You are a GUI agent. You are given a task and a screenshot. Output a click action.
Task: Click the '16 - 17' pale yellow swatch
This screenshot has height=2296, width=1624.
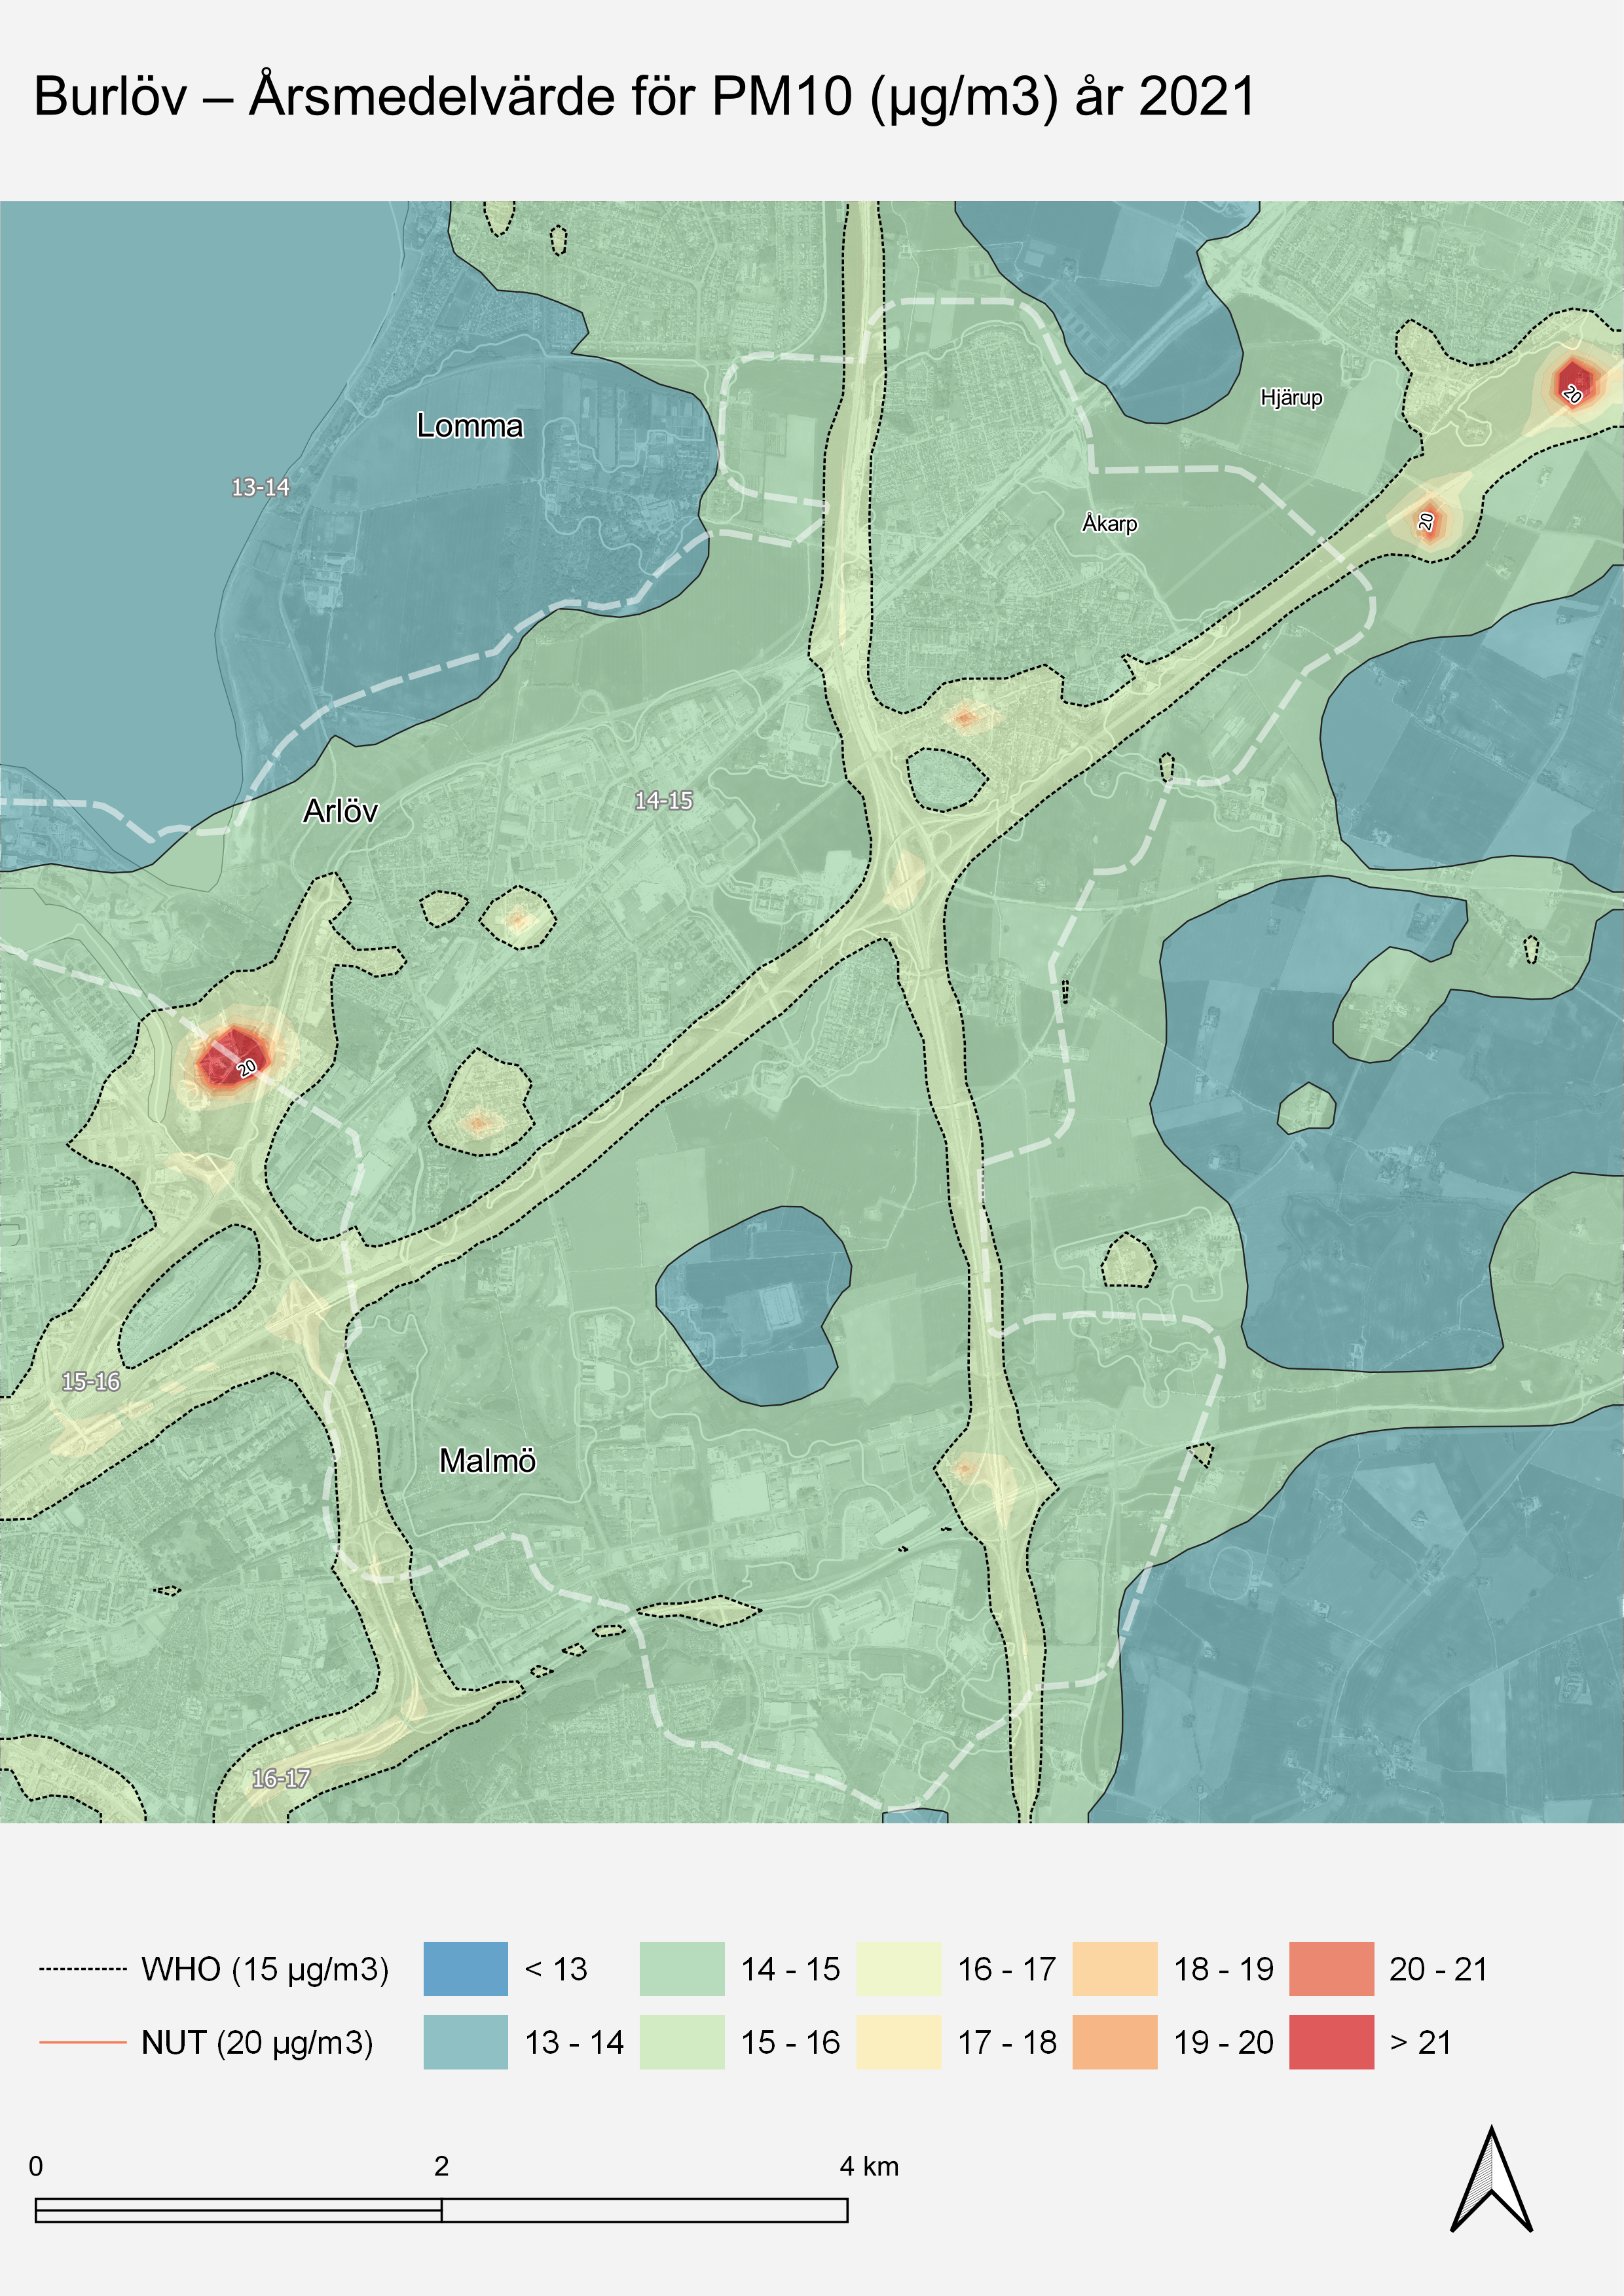point(898,1969)
